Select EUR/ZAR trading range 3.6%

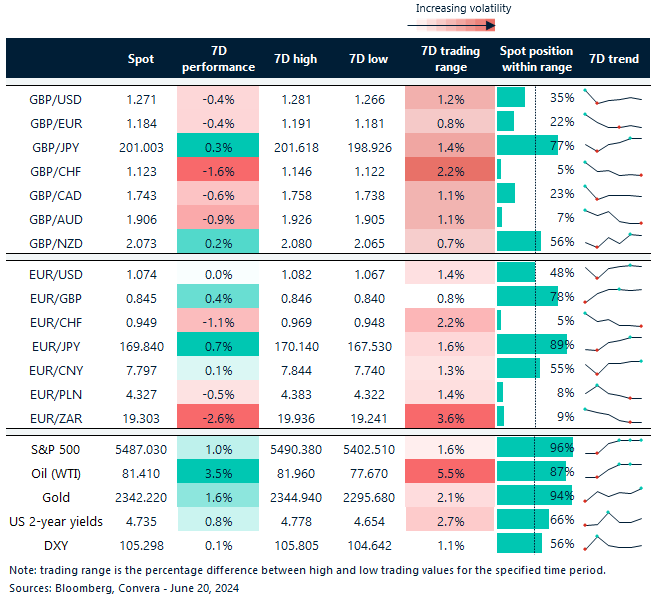(x=450, y=416)
